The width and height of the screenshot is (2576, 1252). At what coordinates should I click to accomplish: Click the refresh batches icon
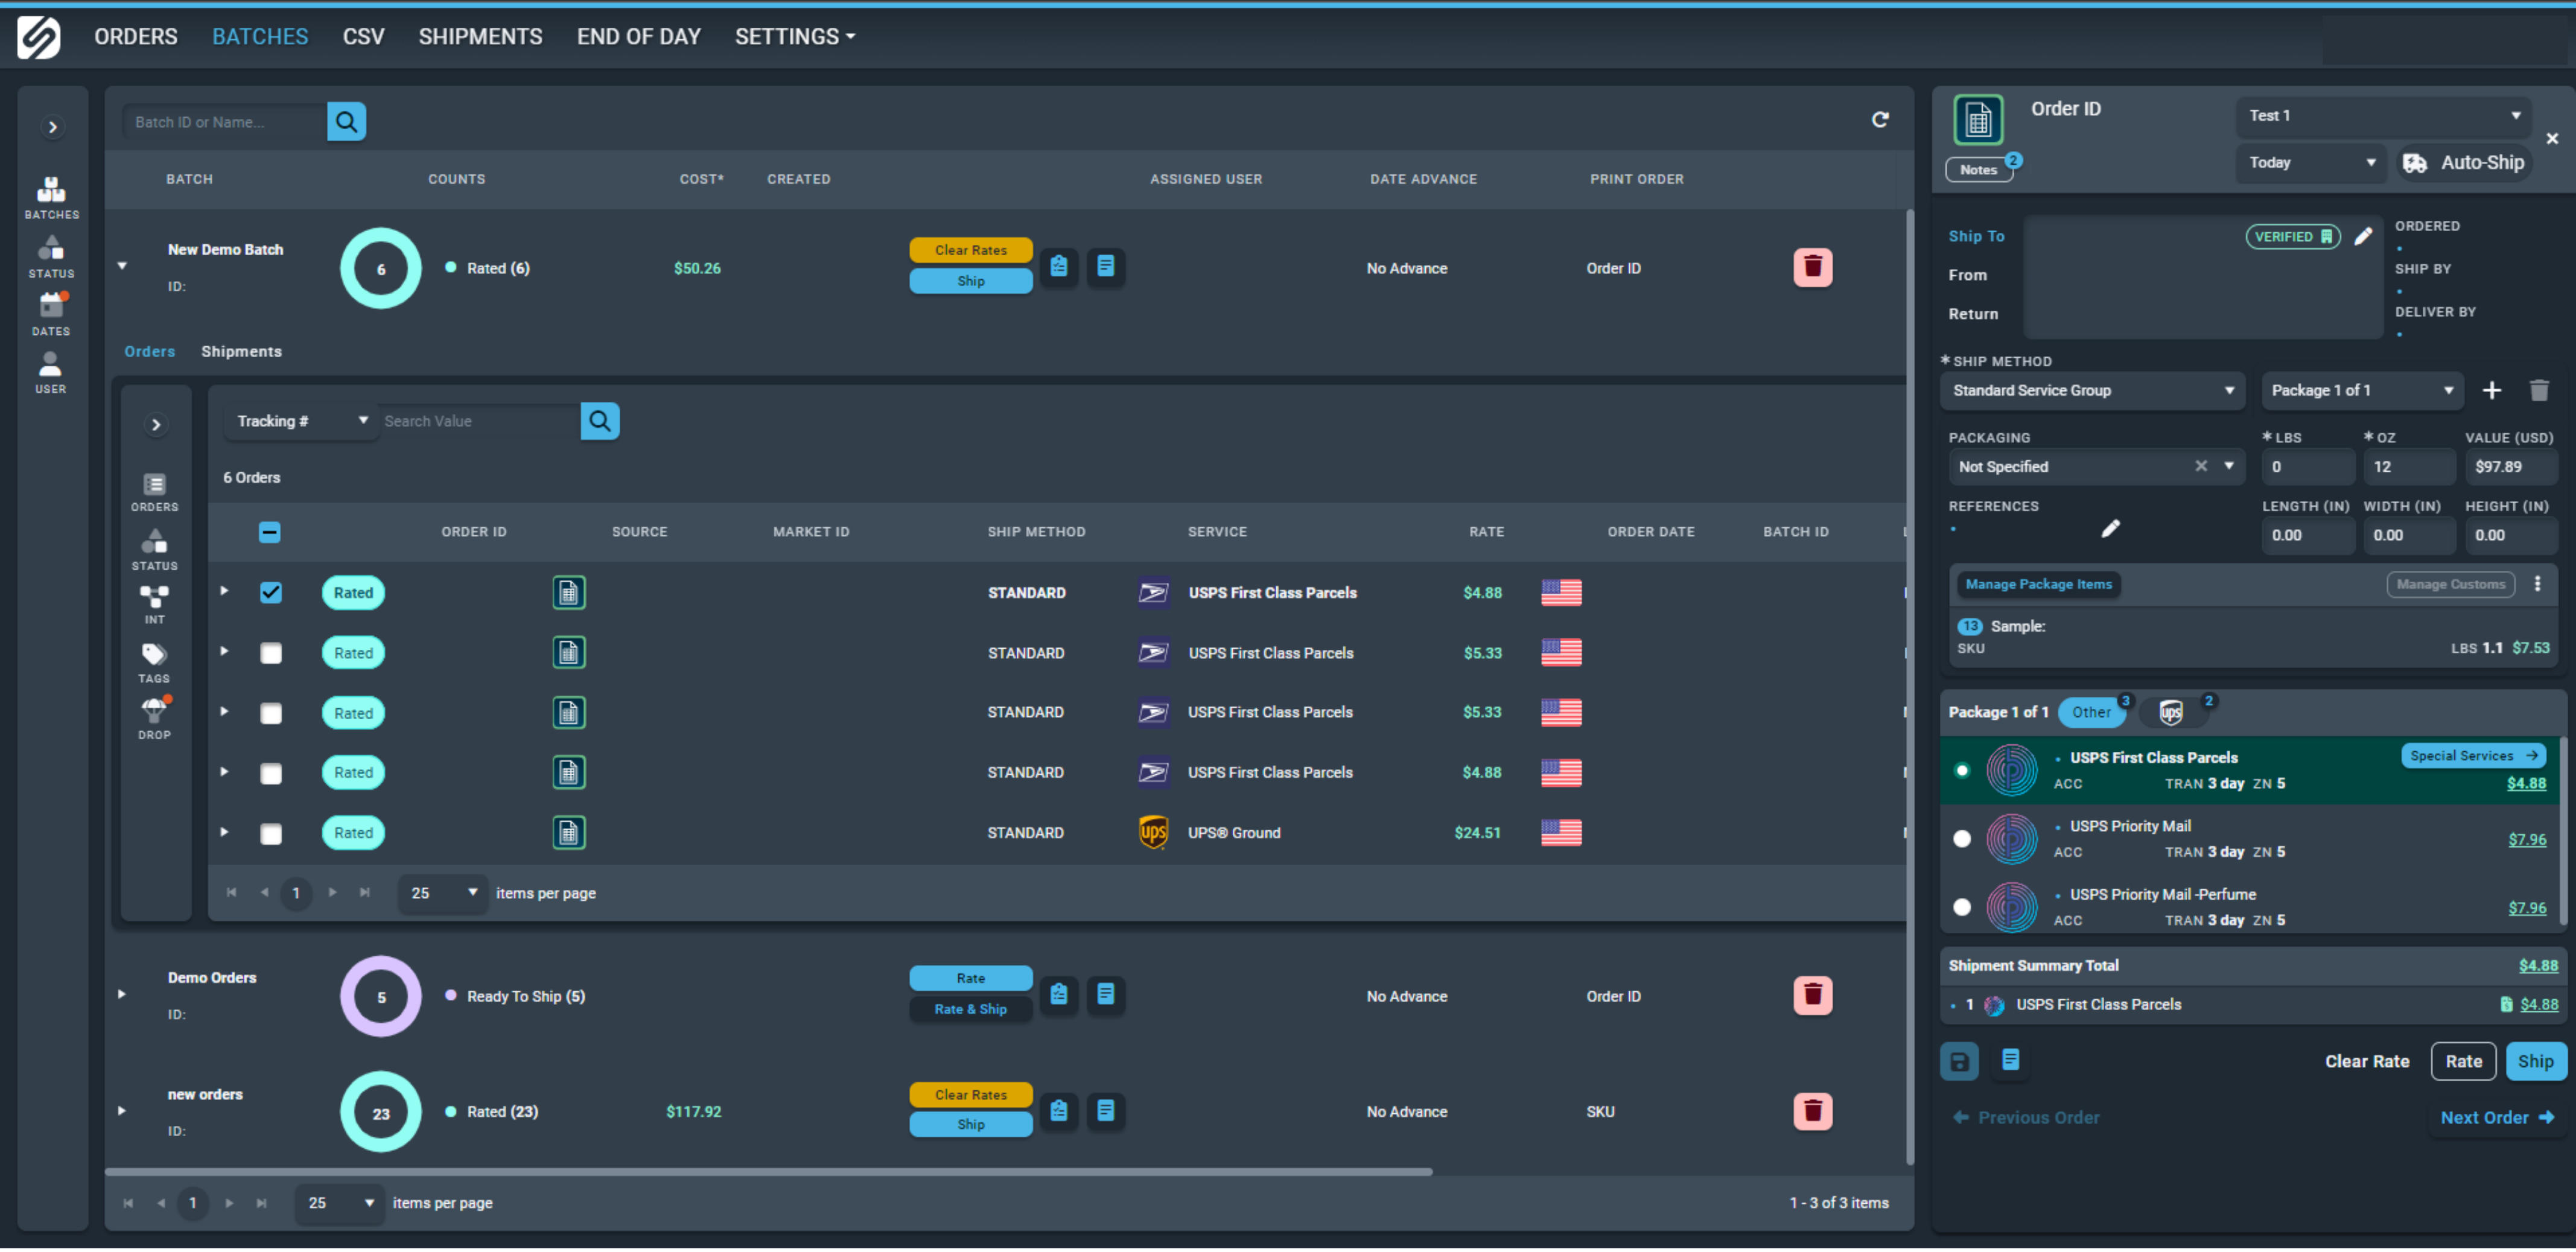pos(1880,120)
